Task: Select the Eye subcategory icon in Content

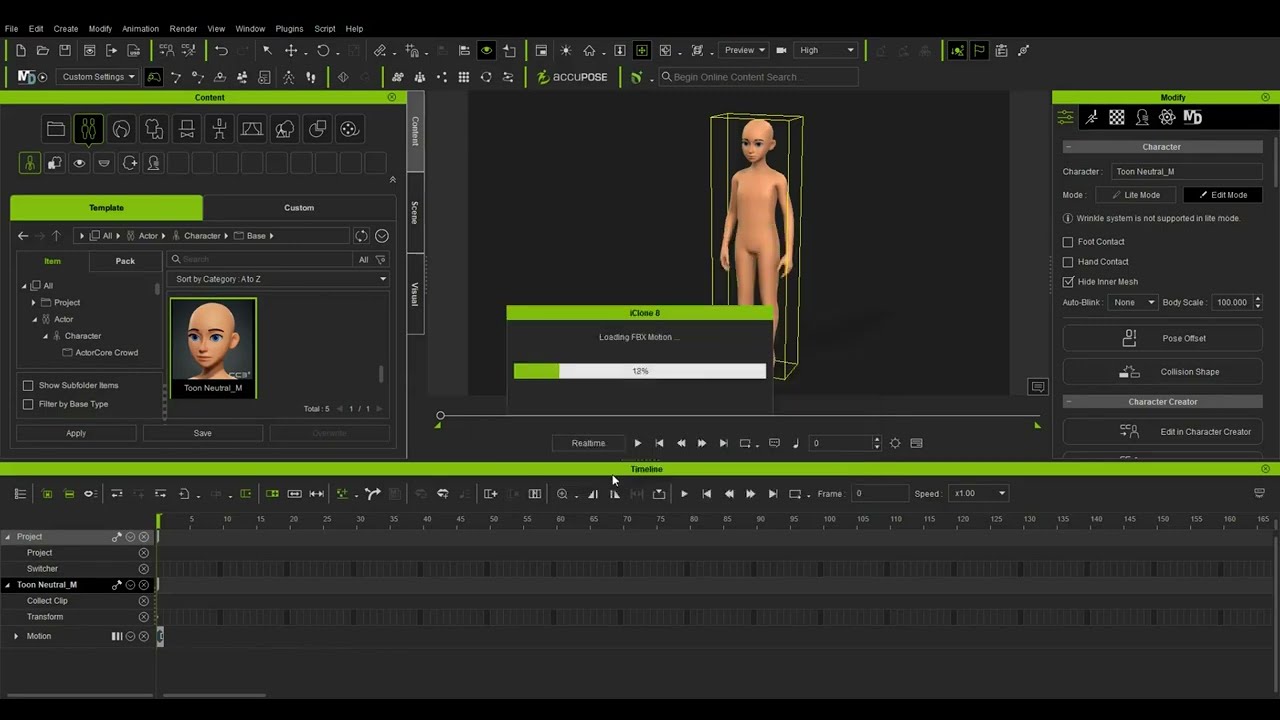Action: click(x=79, y=163)
